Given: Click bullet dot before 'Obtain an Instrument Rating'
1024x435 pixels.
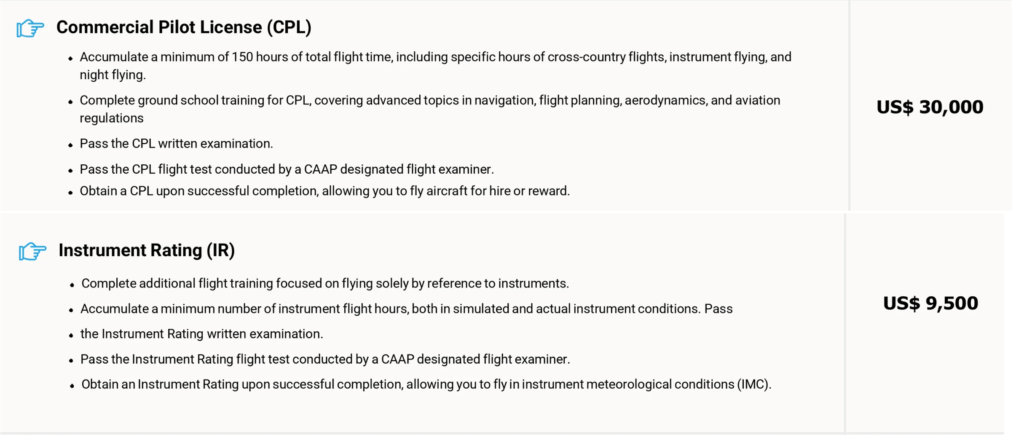Looking at the screenshot, I should tap(72, 385).
